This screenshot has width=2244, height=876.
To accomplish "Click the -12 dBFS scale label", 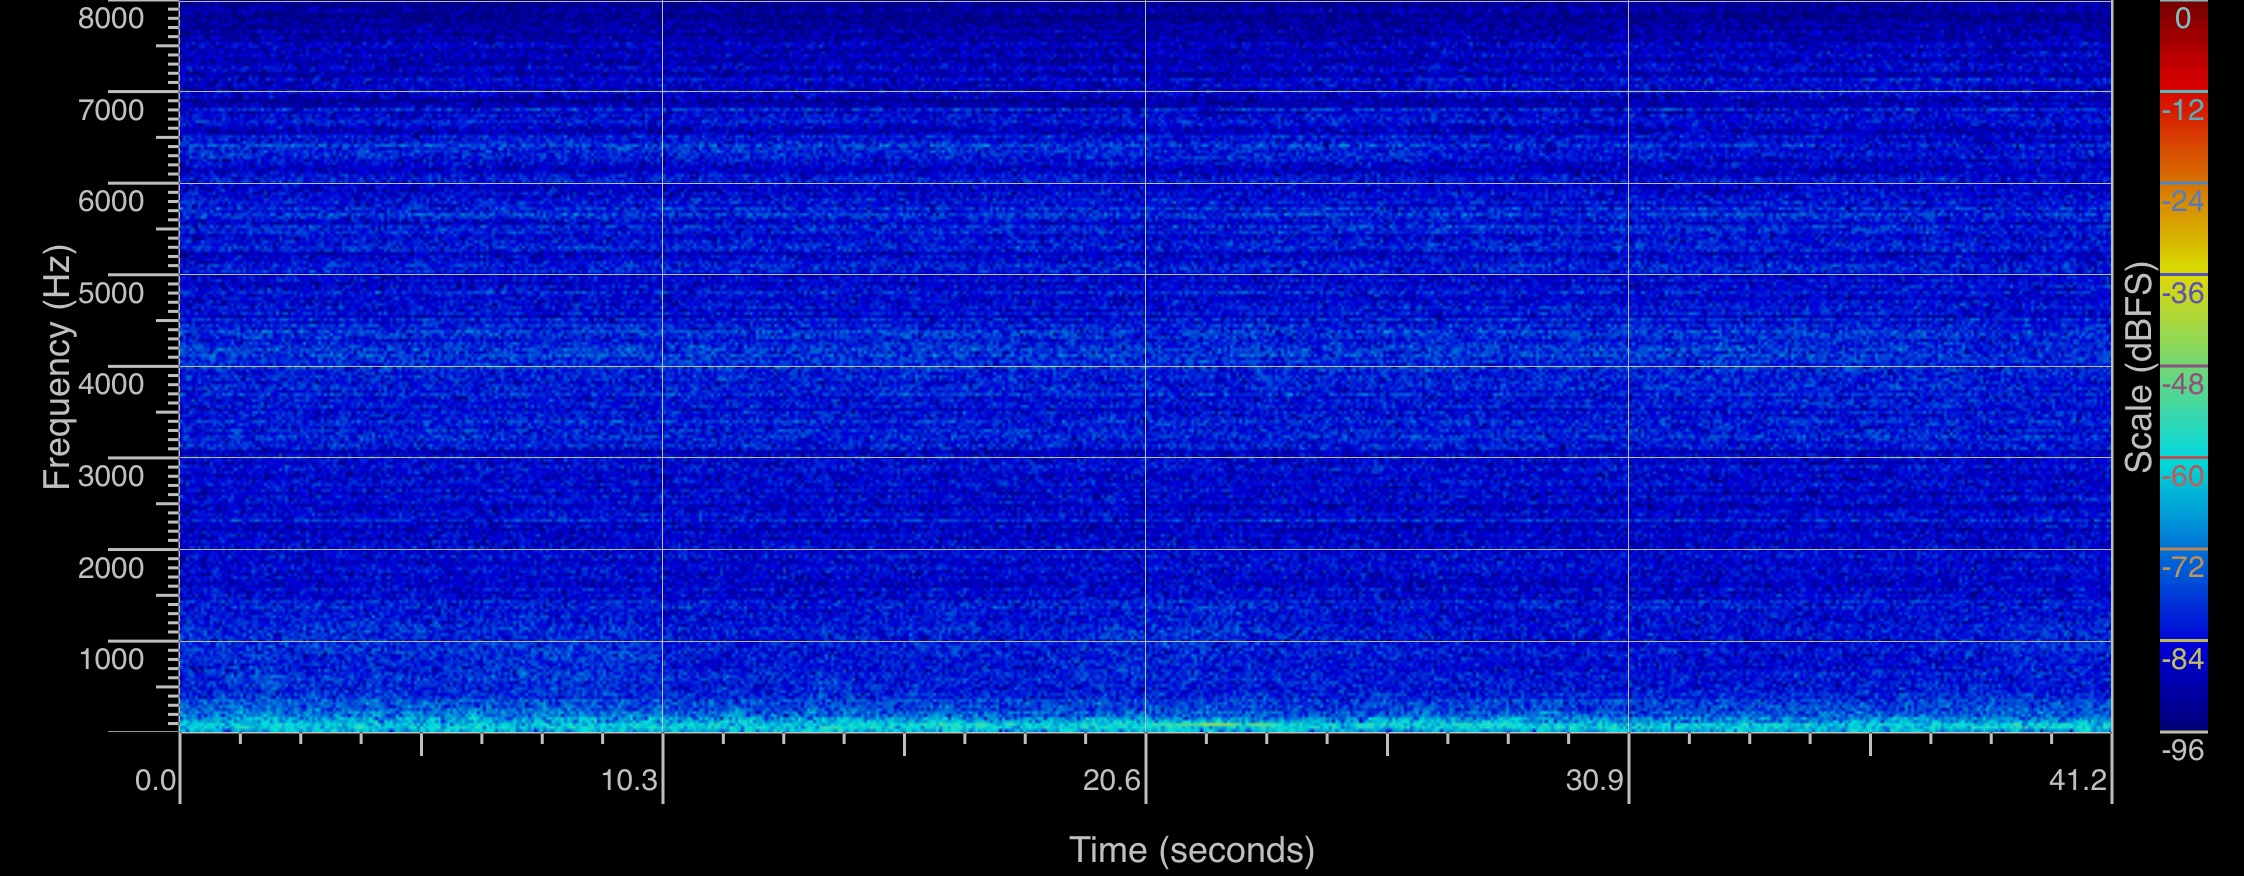I will pos(2183,110).
